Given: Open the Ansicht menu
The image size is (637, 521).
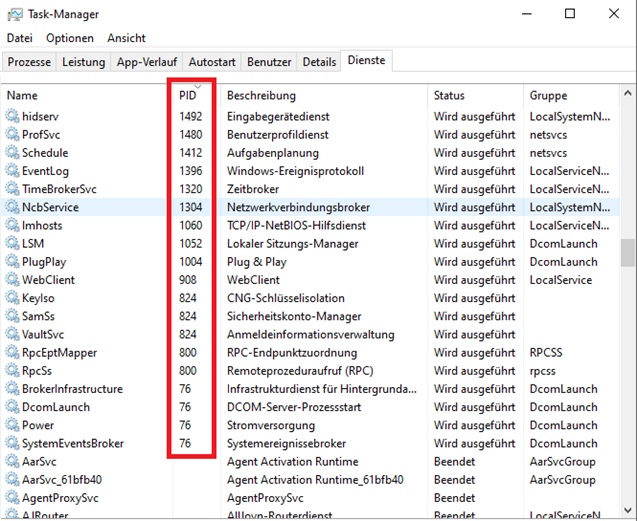Looking at the screenshot, I should (x=126, y=38).
